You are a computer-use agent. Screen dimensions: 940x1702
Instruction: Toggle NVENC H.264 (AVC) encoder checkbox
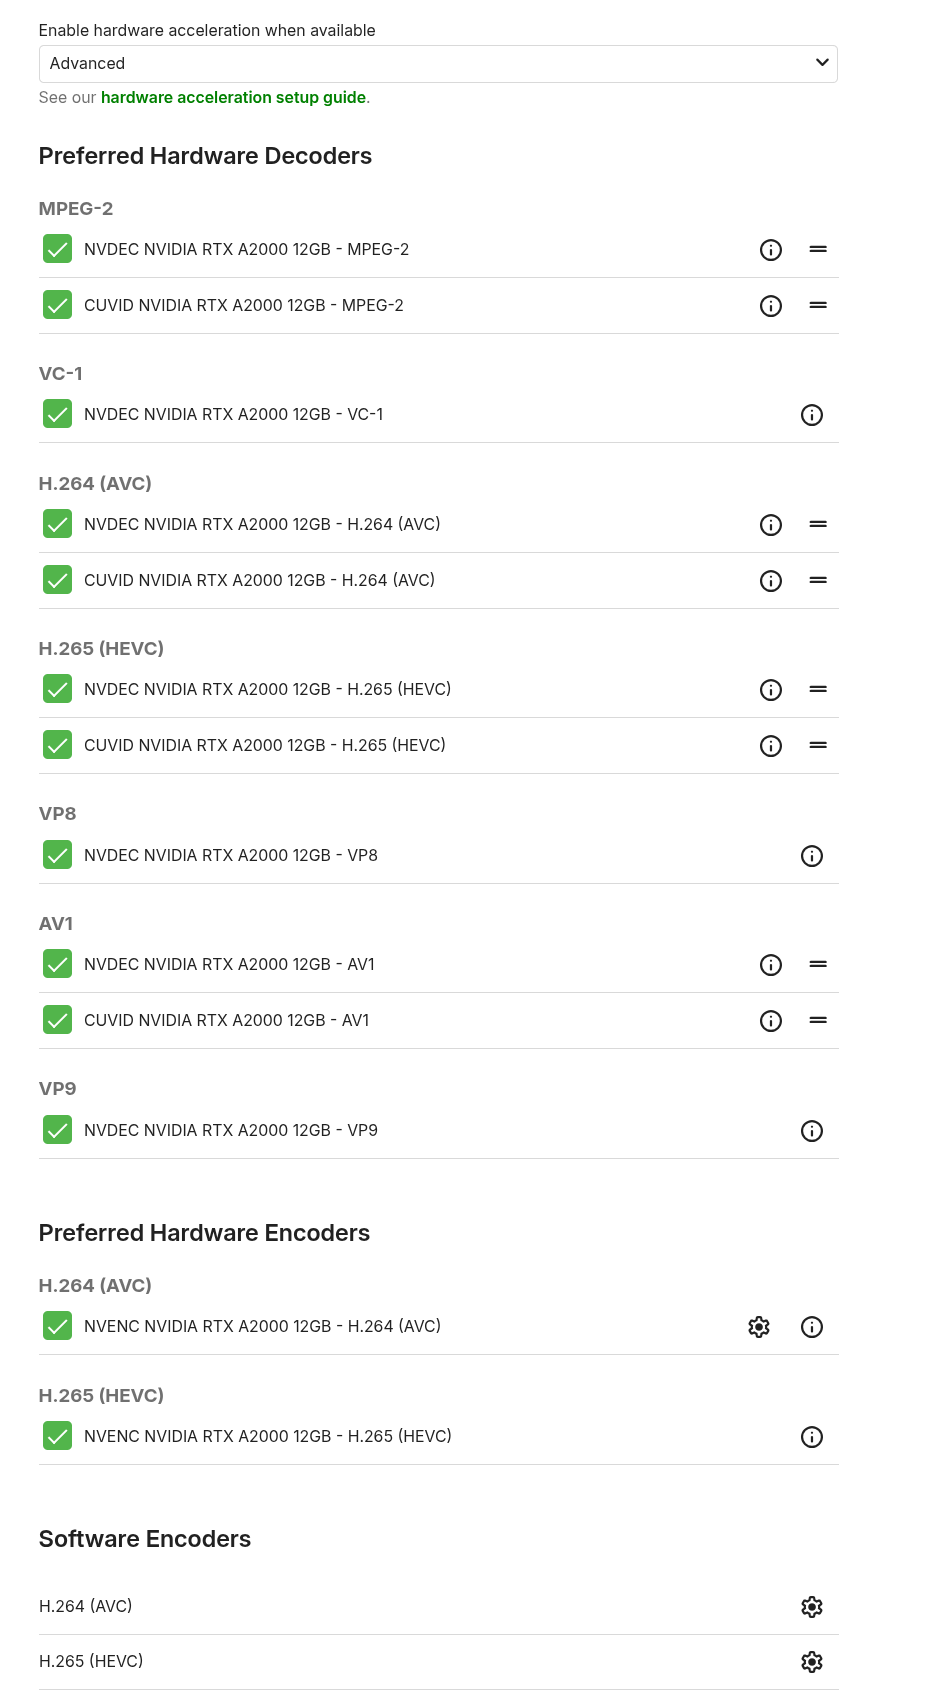pos(58,1326)
